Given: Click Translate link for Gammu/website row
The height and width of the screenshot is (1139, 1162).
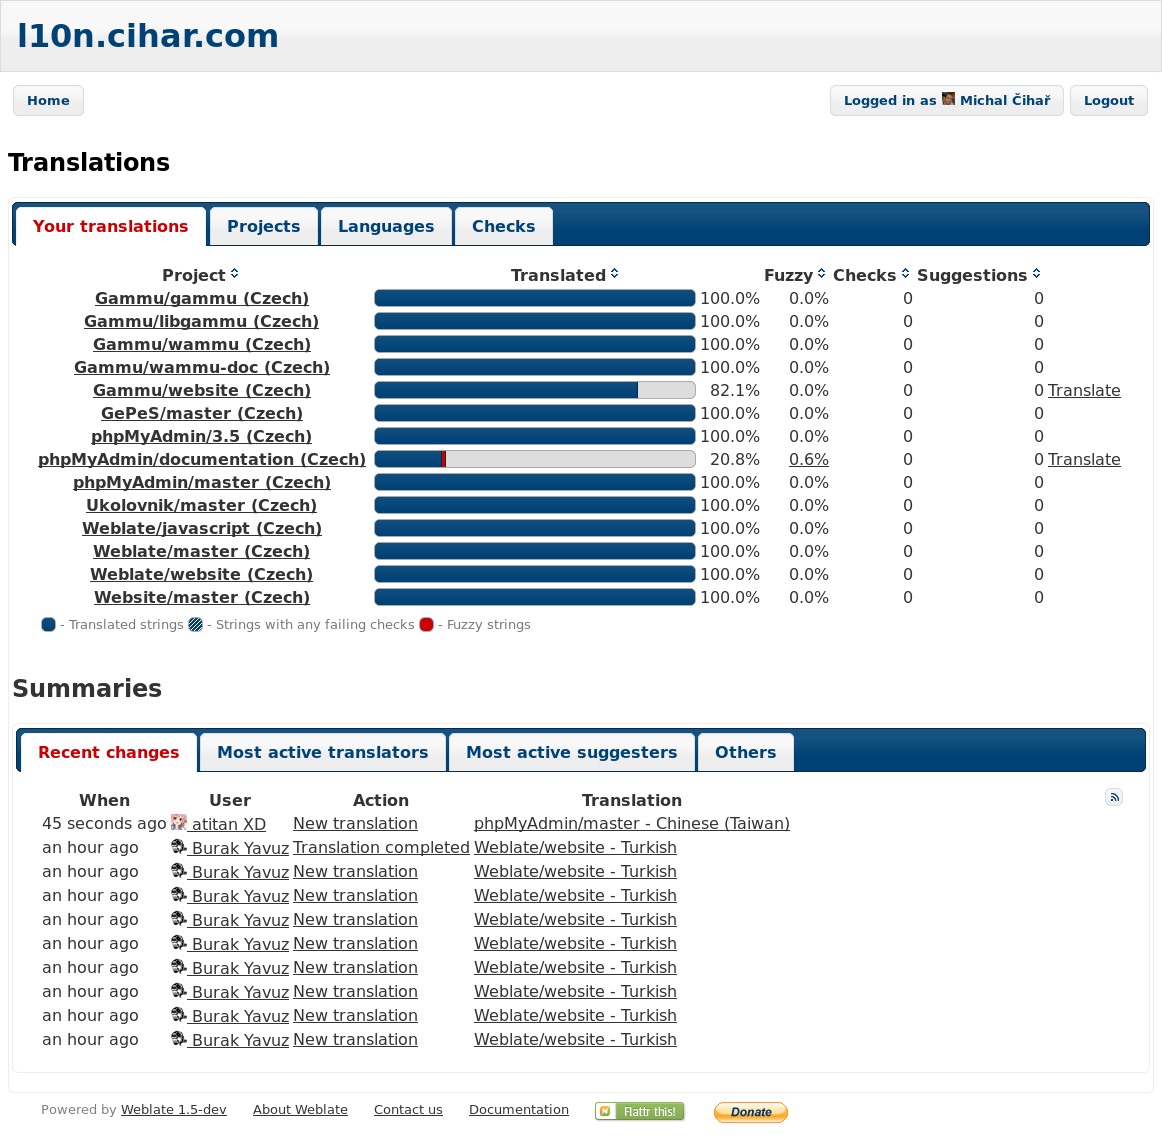Looking at the screenshot, I should coord(1083,390).
